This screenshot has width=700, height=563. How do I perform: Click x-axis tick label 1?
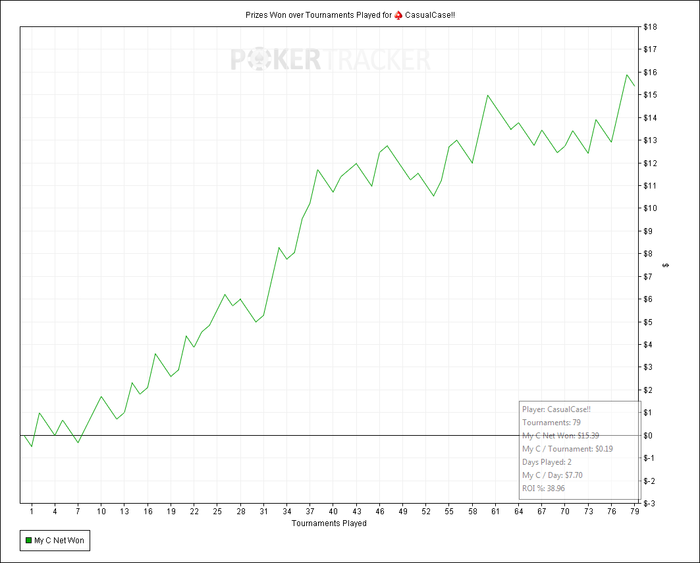pos(32,512)
